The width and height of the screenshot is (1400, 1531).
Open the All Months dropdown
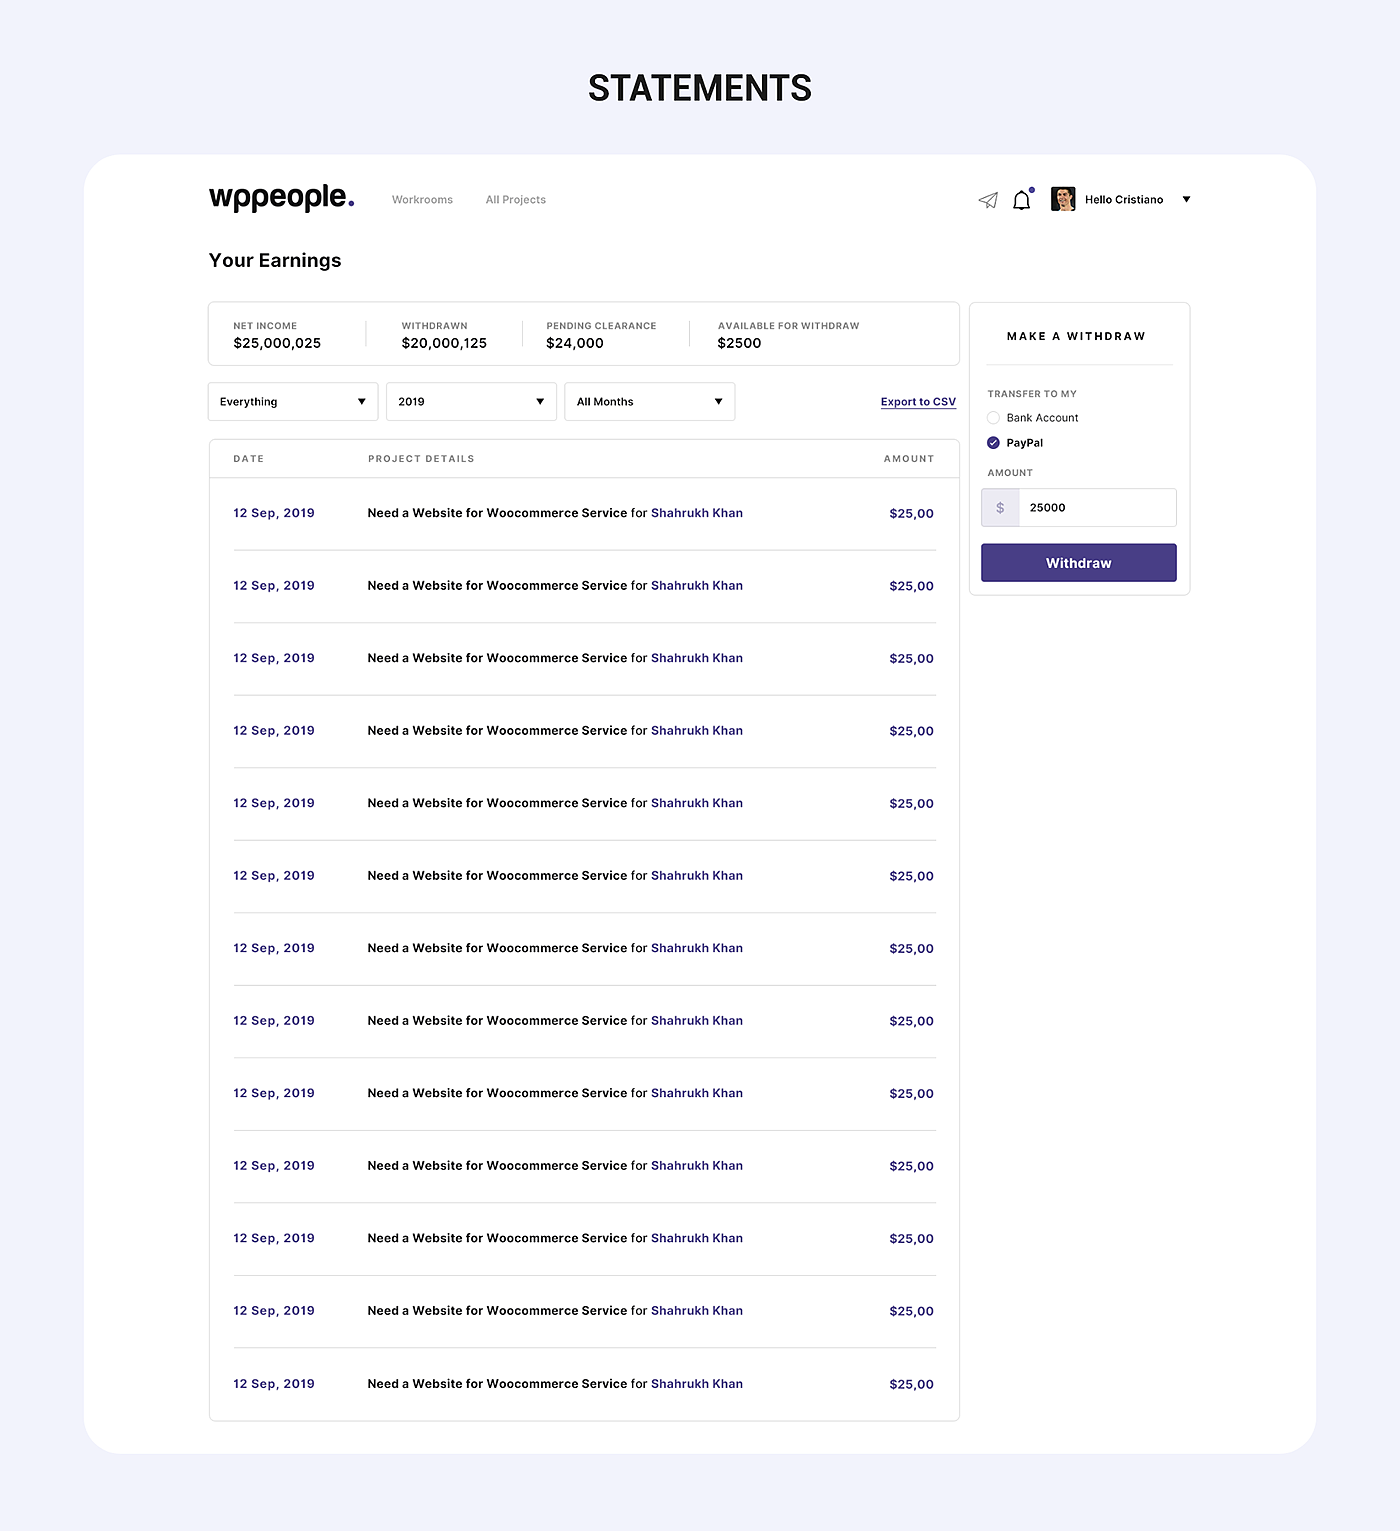coord(649,402)
